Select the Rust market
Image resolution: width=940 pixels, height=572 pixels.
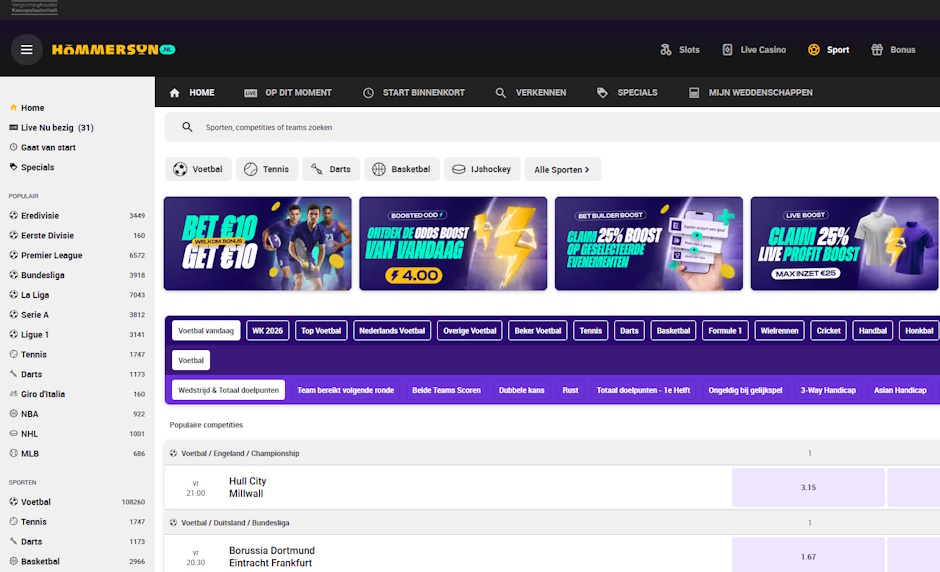coord(570,390)
